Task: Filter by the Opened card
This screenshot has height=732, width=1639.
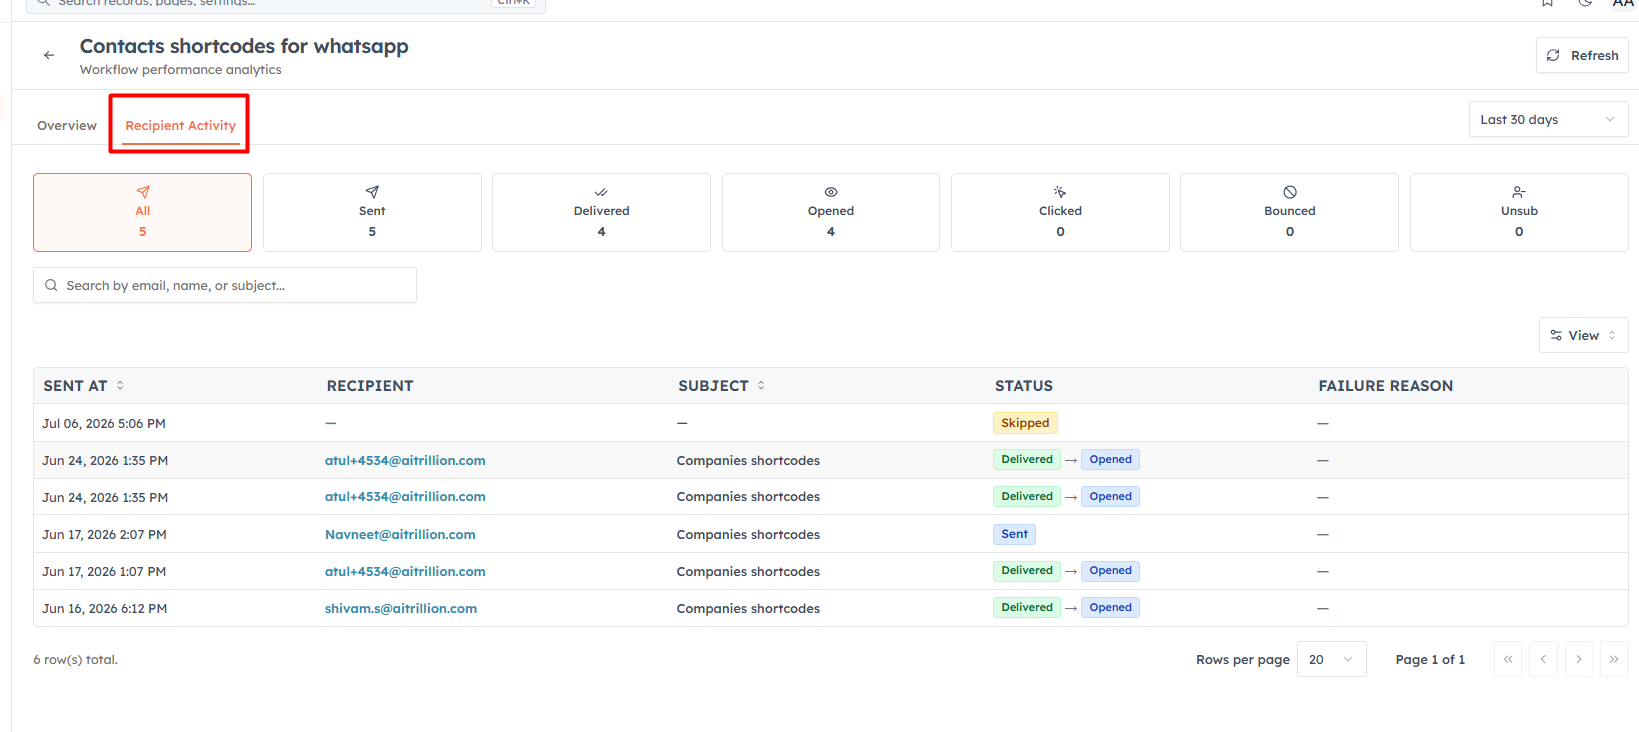Action: coord(831,212)
